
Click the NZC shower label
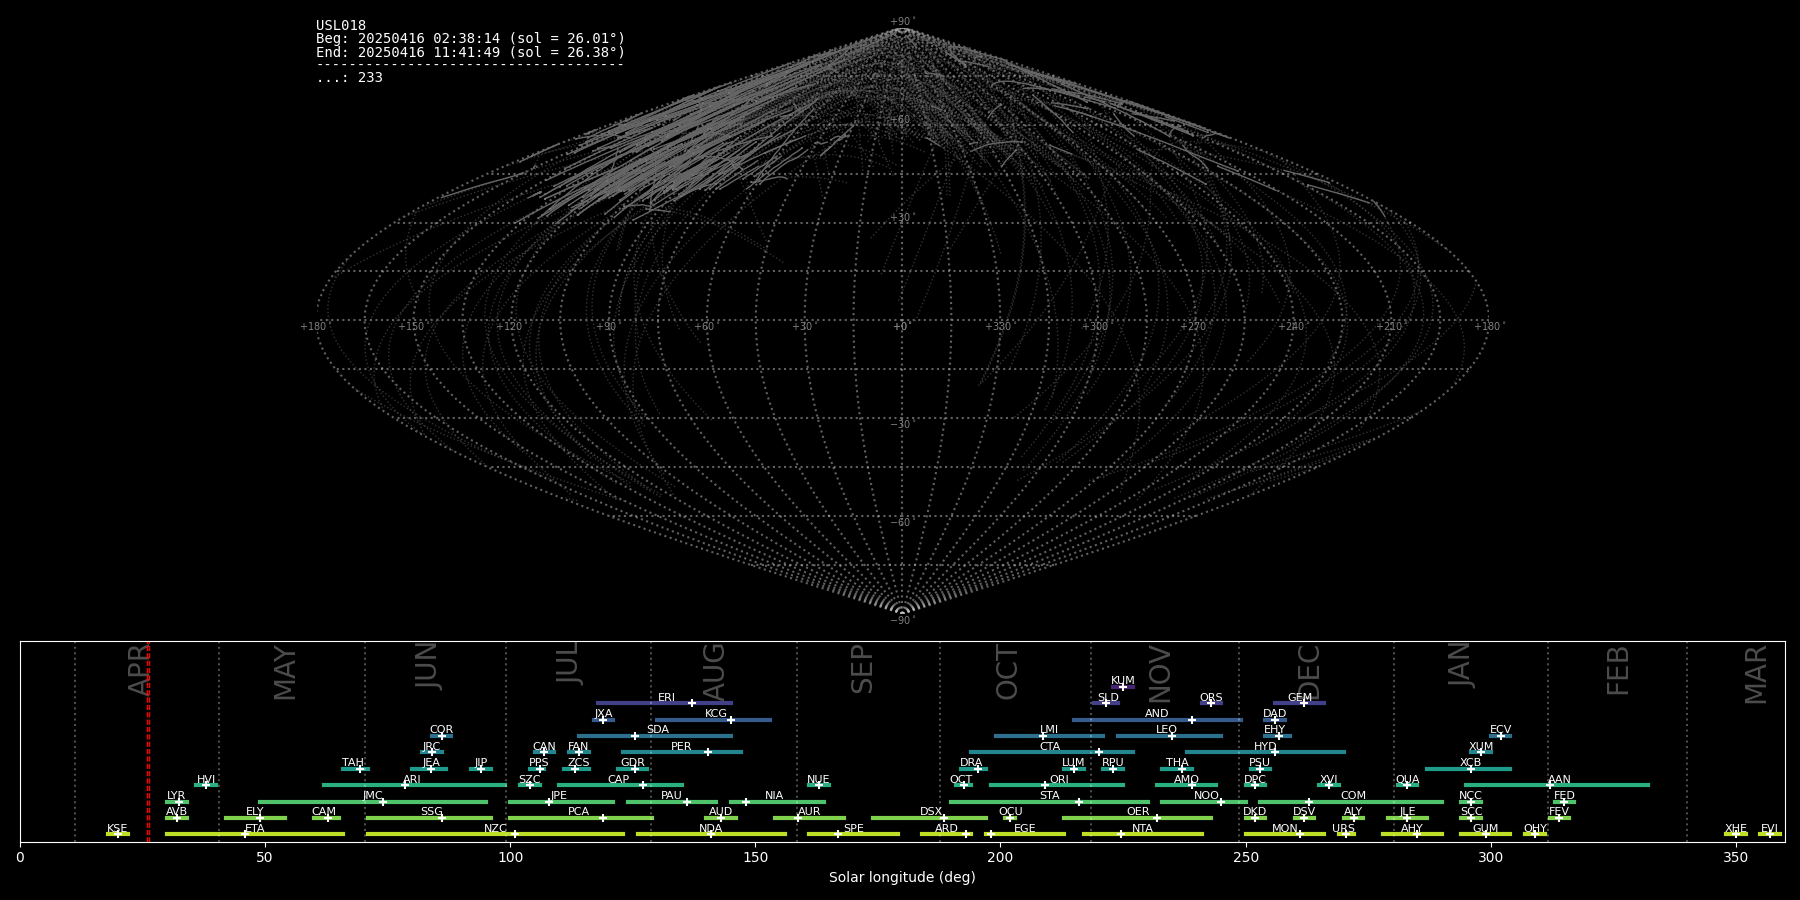click(x=495, y=829)
